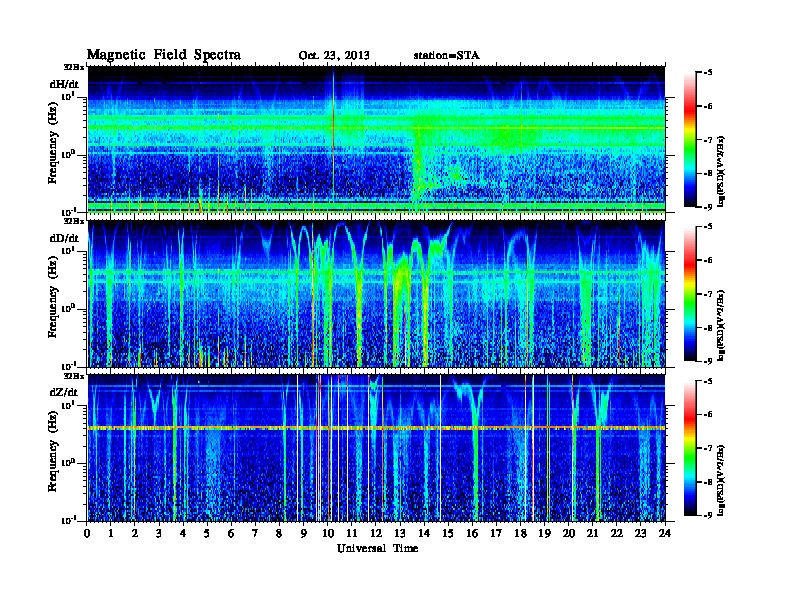792x612 pixels.
Task: Click hour tick label '7' on time axis
Action: click(x=255, y=533)
